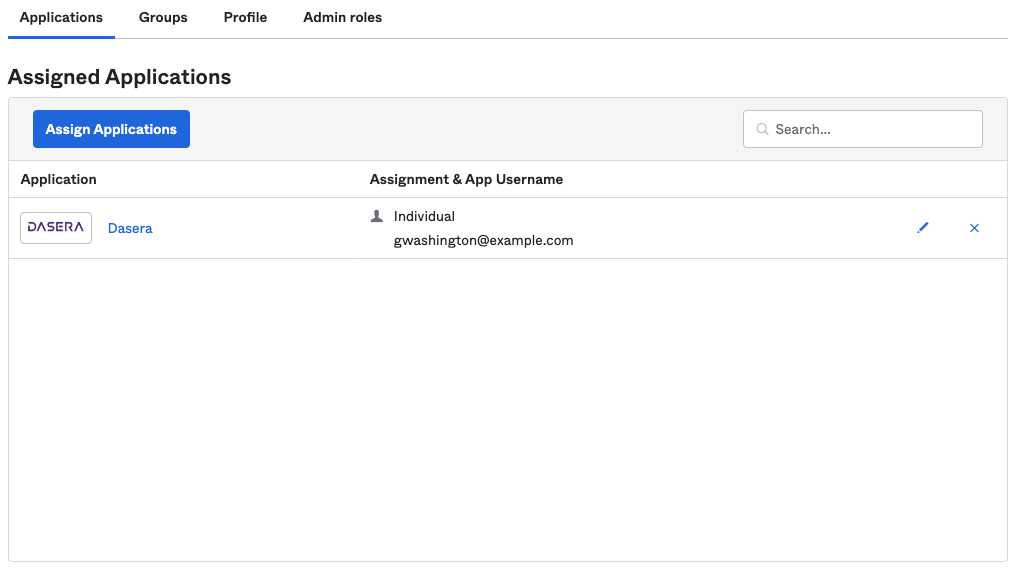Switch to the Groups tab

point(163,17)
